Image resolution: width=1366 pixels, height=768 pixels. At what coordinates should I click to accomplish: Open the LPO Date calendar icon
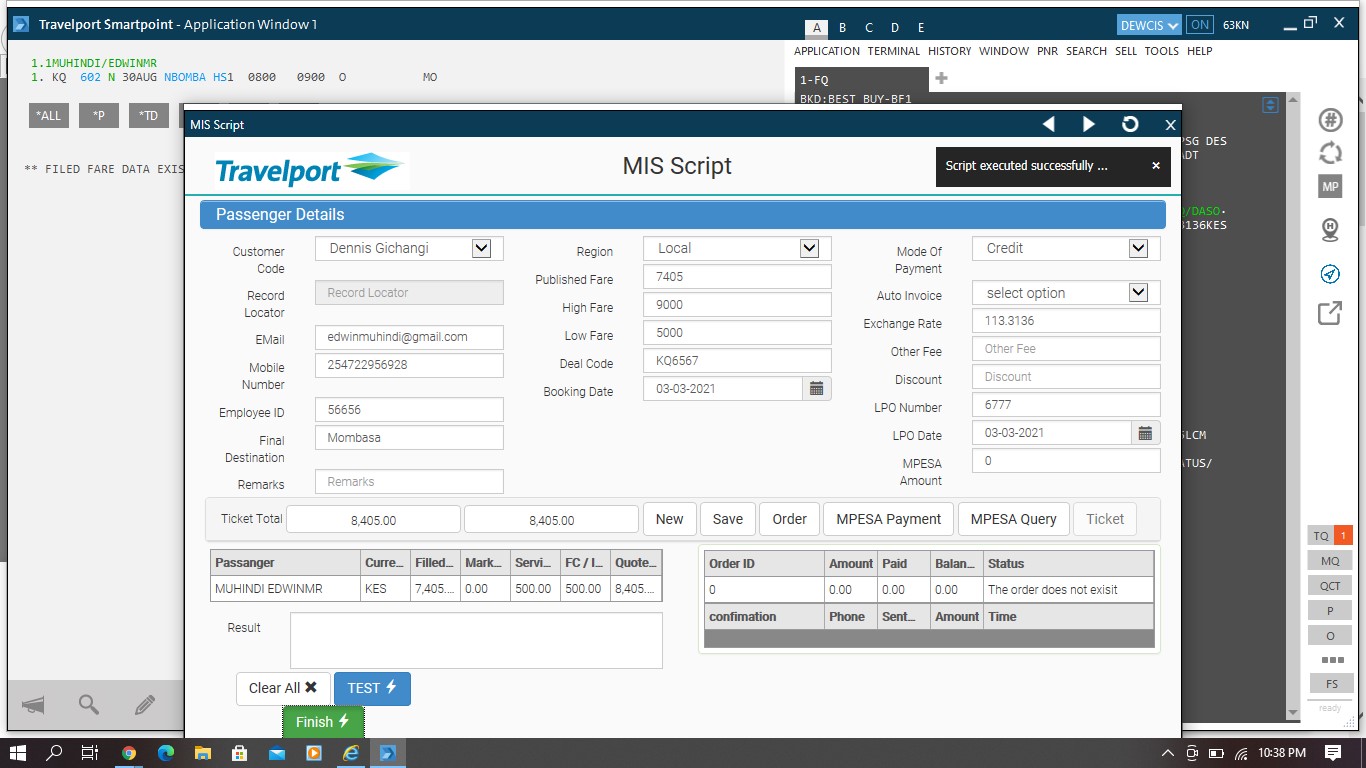pyautogui.click(x=1145, y=433)
